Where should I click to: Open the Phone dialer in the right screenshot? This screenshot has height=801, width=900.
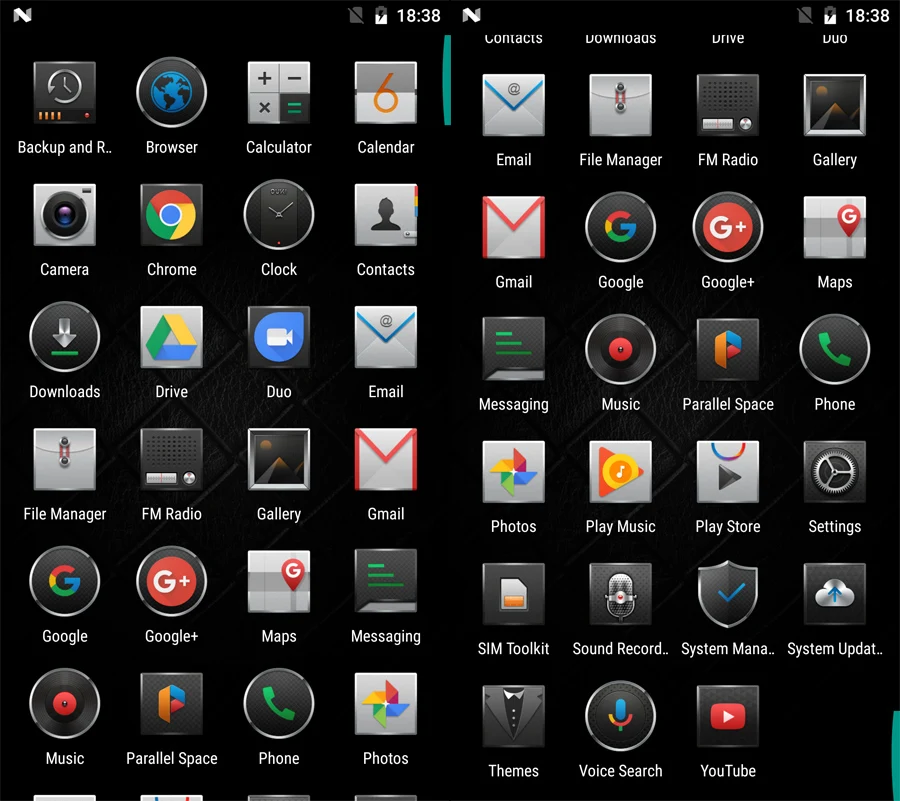tap(834, 349)
